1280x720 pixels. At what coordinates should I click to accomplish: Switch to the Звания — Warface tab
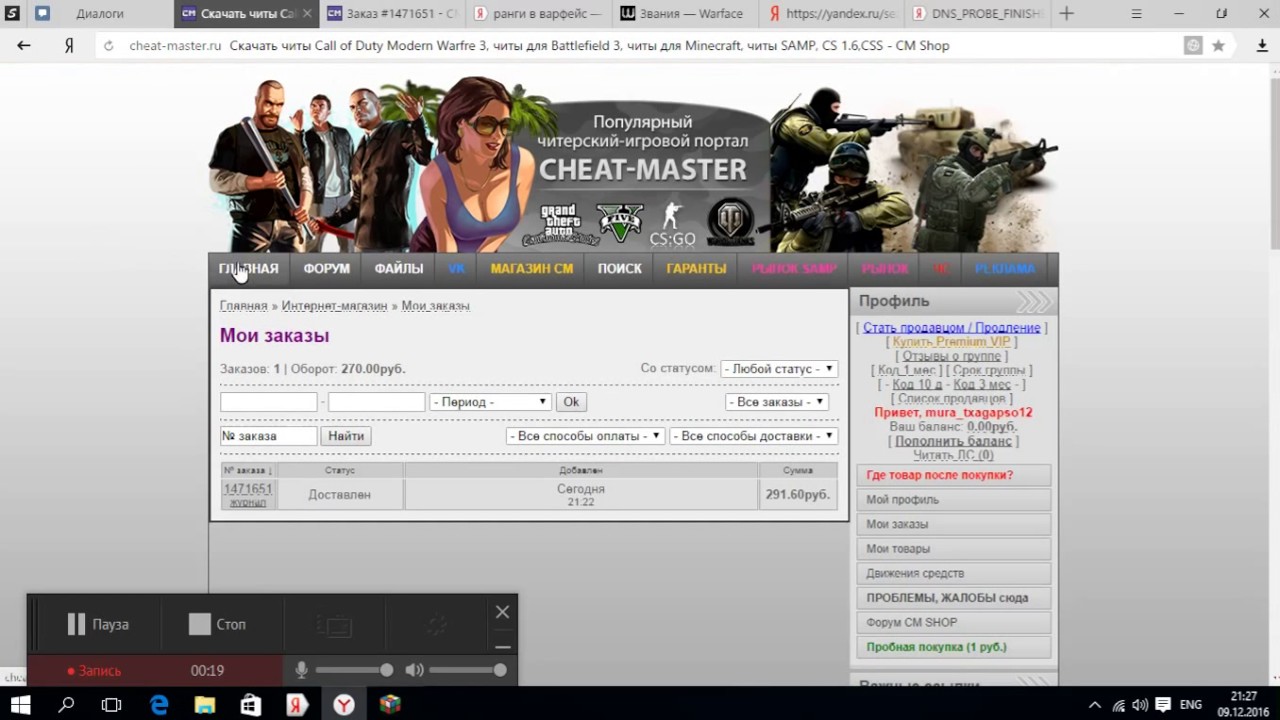tap(684, 13)
